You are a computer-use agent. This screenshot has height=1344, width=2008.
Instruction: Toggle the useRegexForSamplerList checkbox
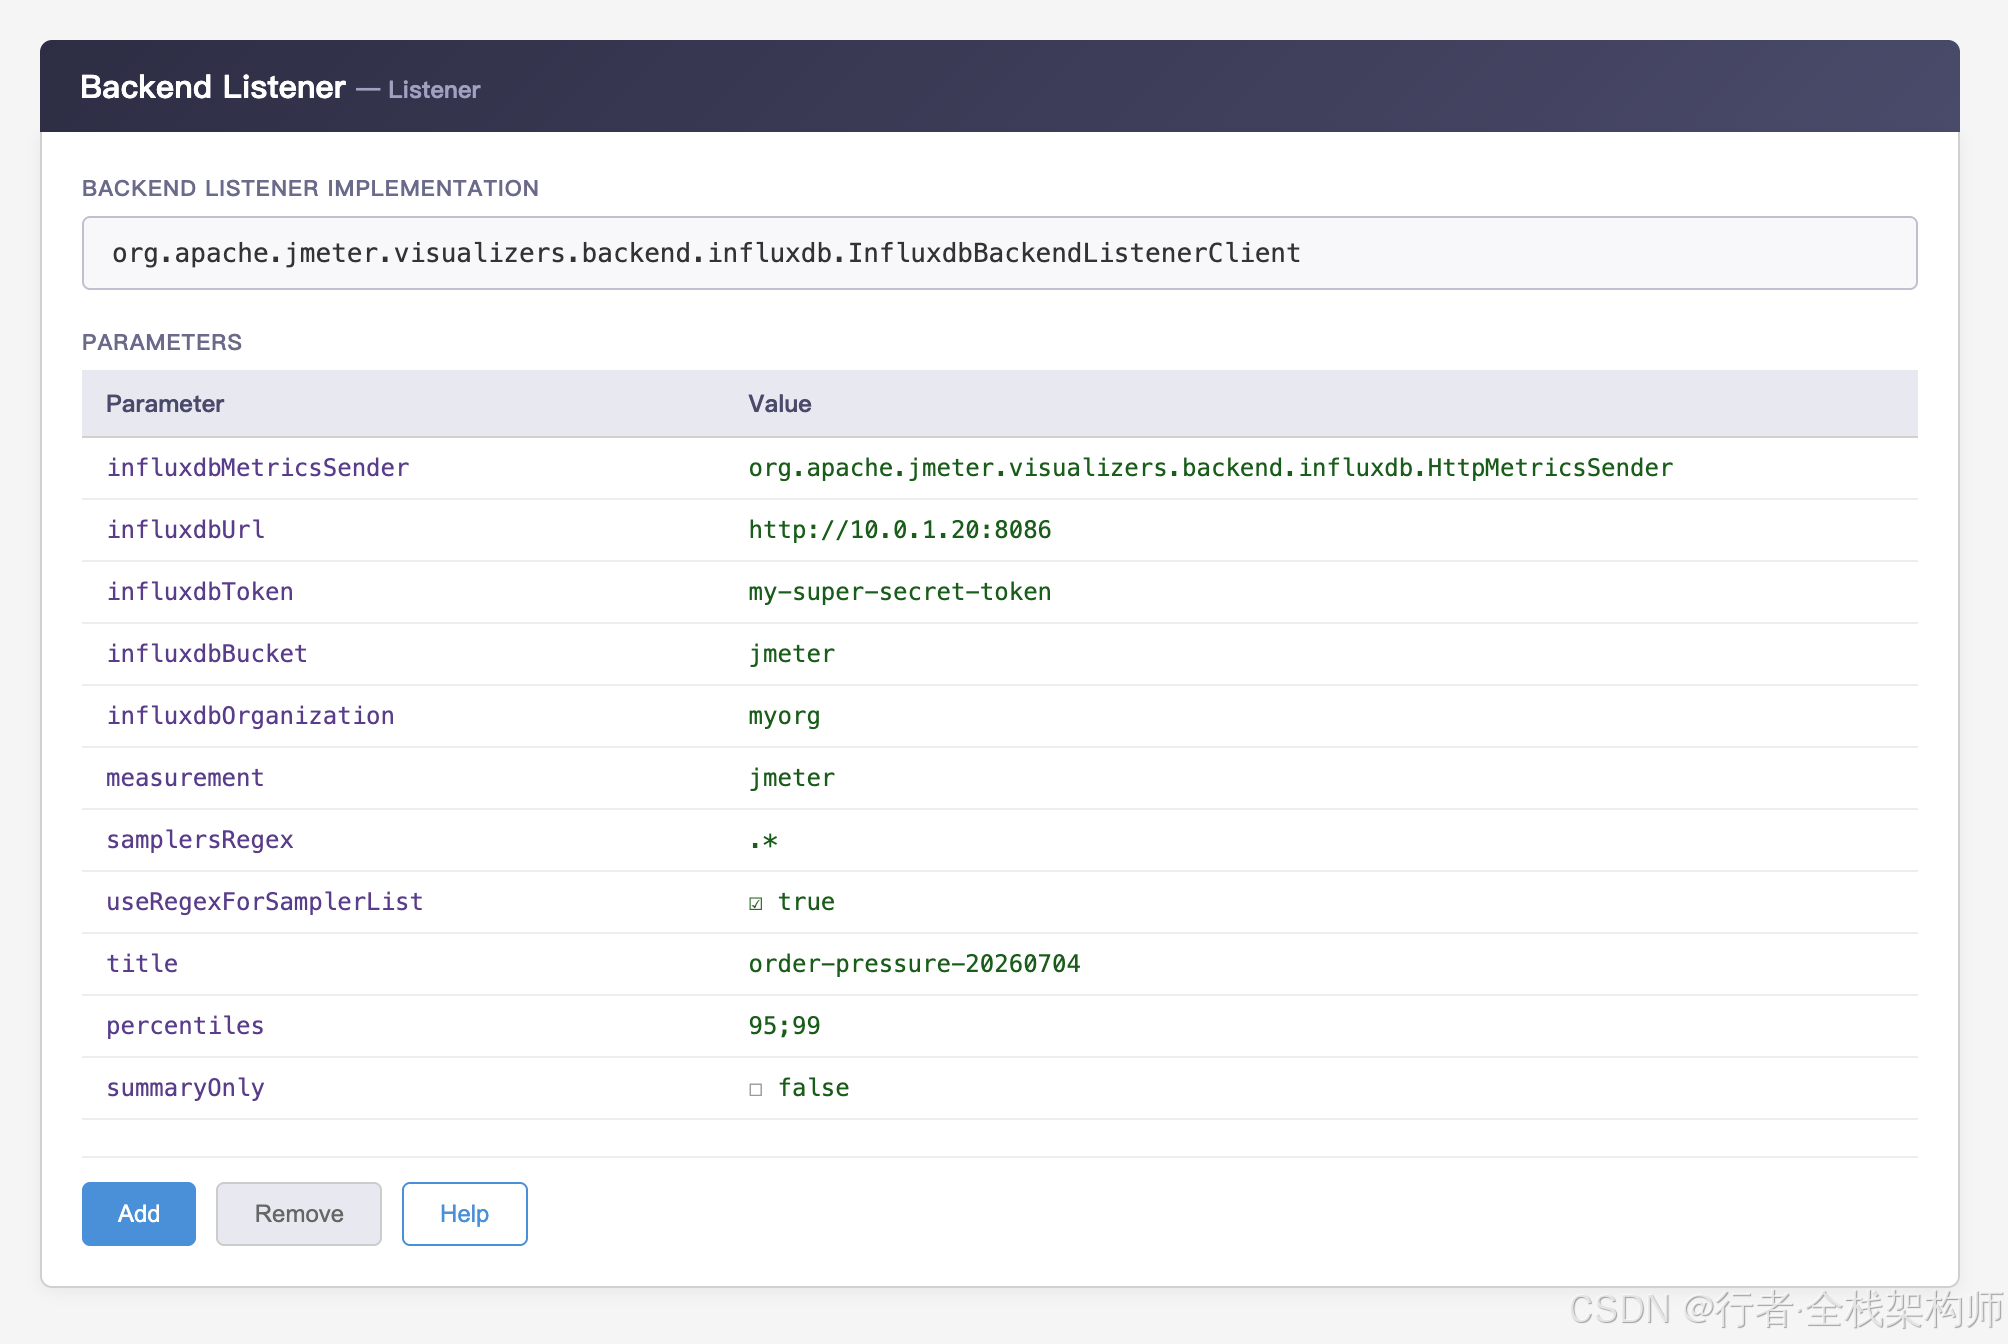click(756, 903)
